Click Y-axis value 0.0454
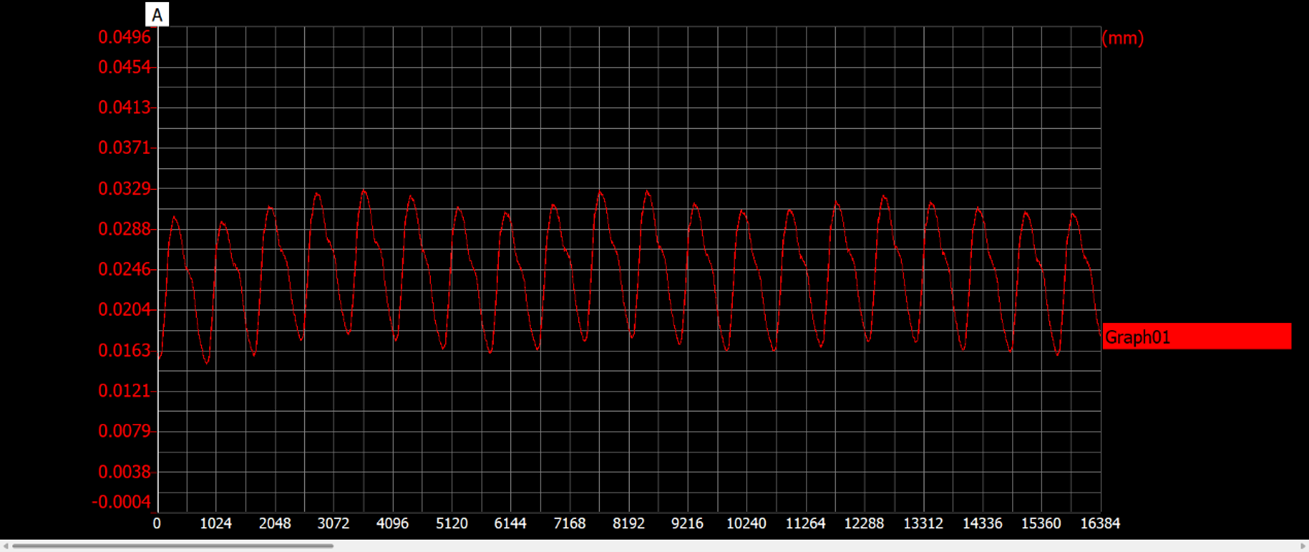 (124, 67)
